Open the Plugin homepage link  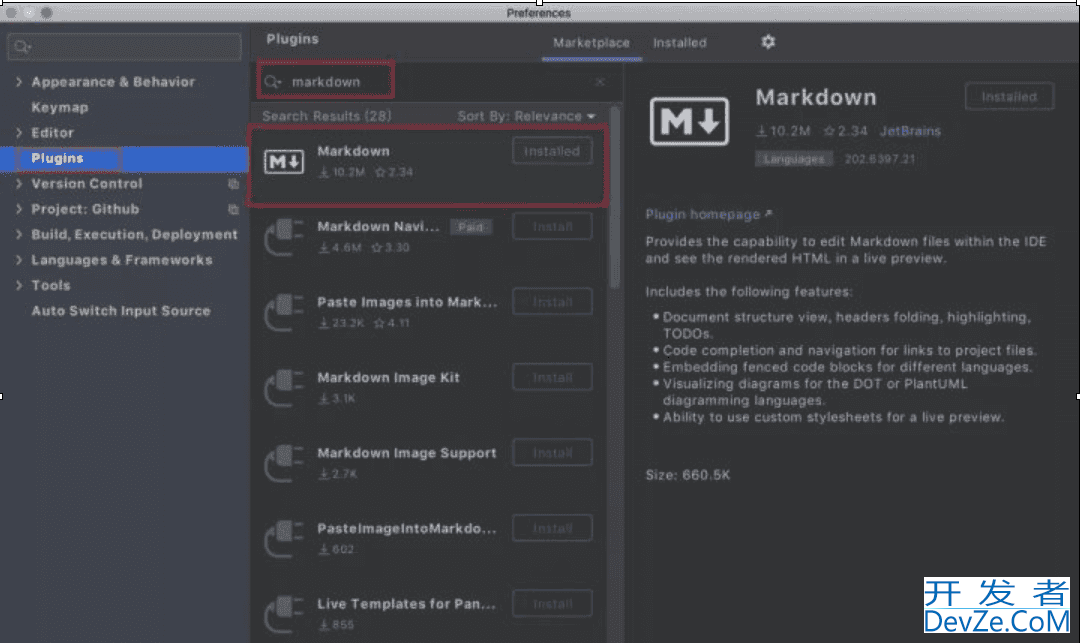point(708,215)
